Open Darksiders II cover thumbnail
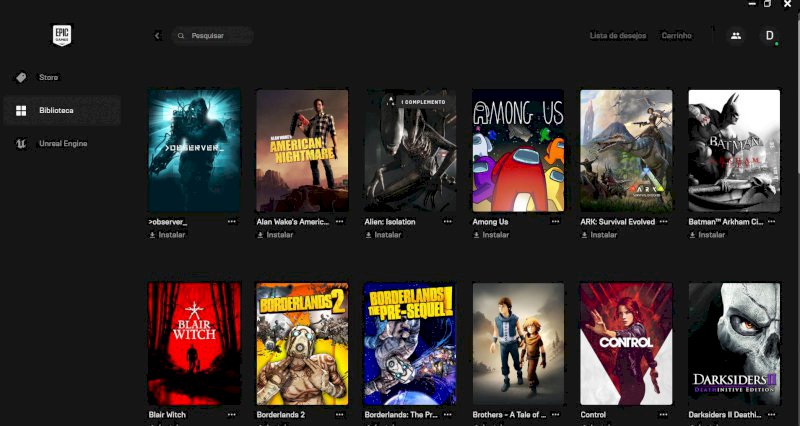The image size is (800, 426). point(734,344)
